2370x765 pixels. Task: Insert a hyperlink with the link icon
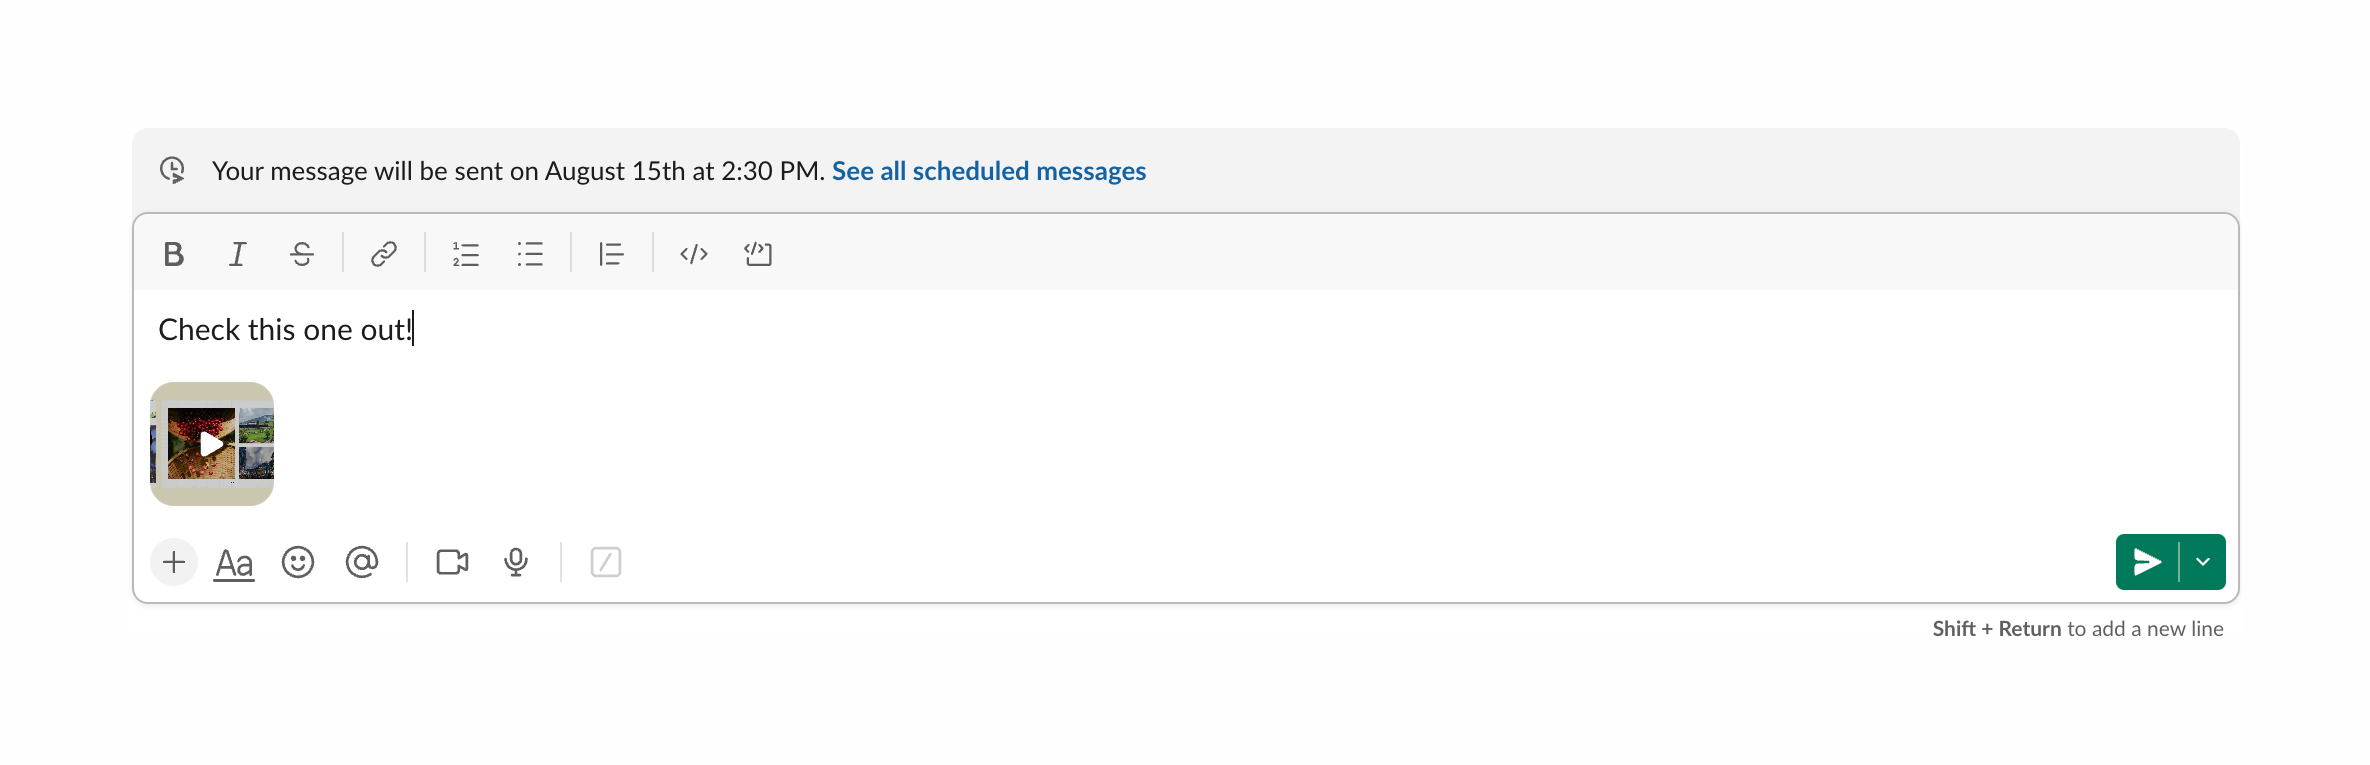pyautogui.click(x=384, y=254)
